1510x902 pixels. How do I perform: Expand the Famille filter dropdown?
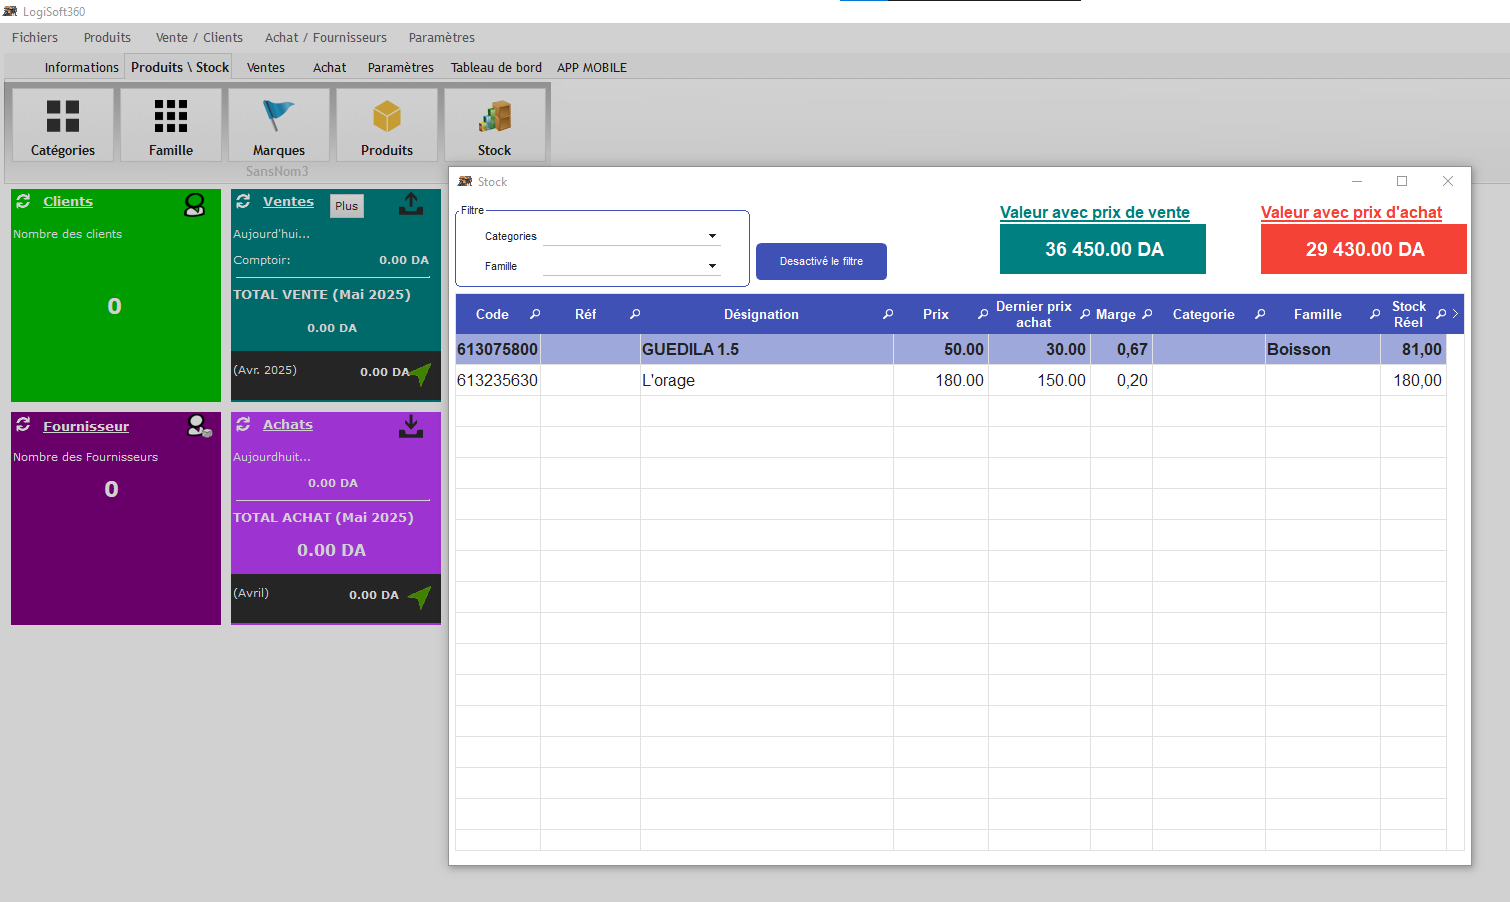712,267
